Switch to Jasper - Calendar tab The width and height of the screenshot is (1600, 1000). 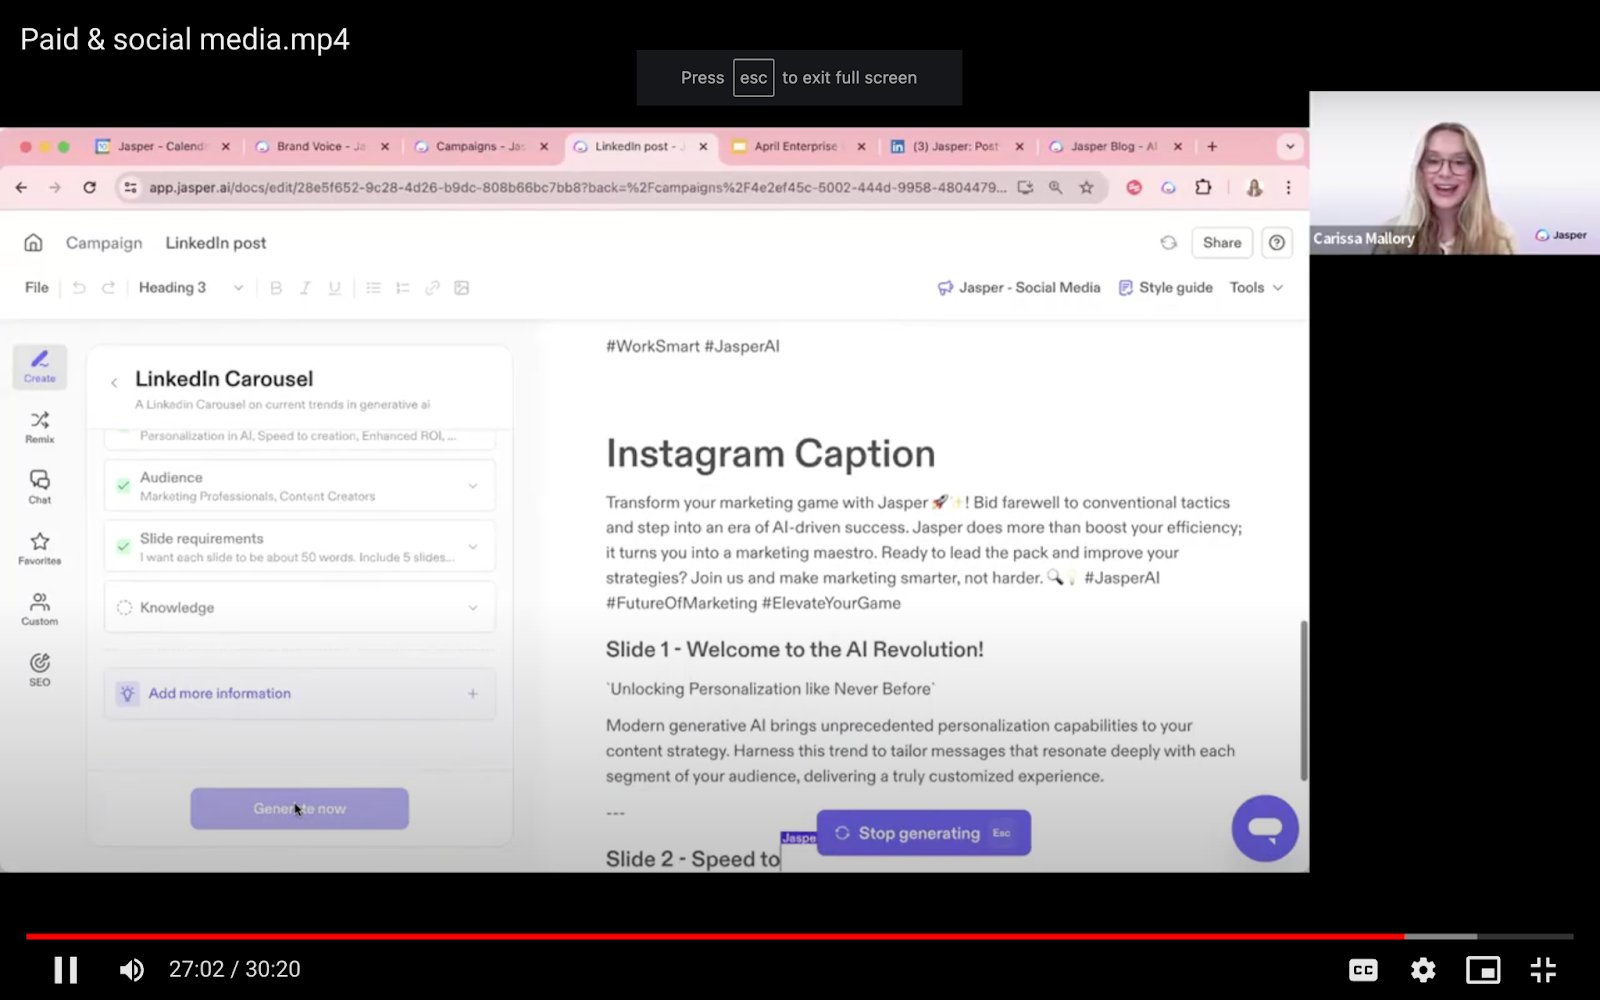(x=163, y=146)
